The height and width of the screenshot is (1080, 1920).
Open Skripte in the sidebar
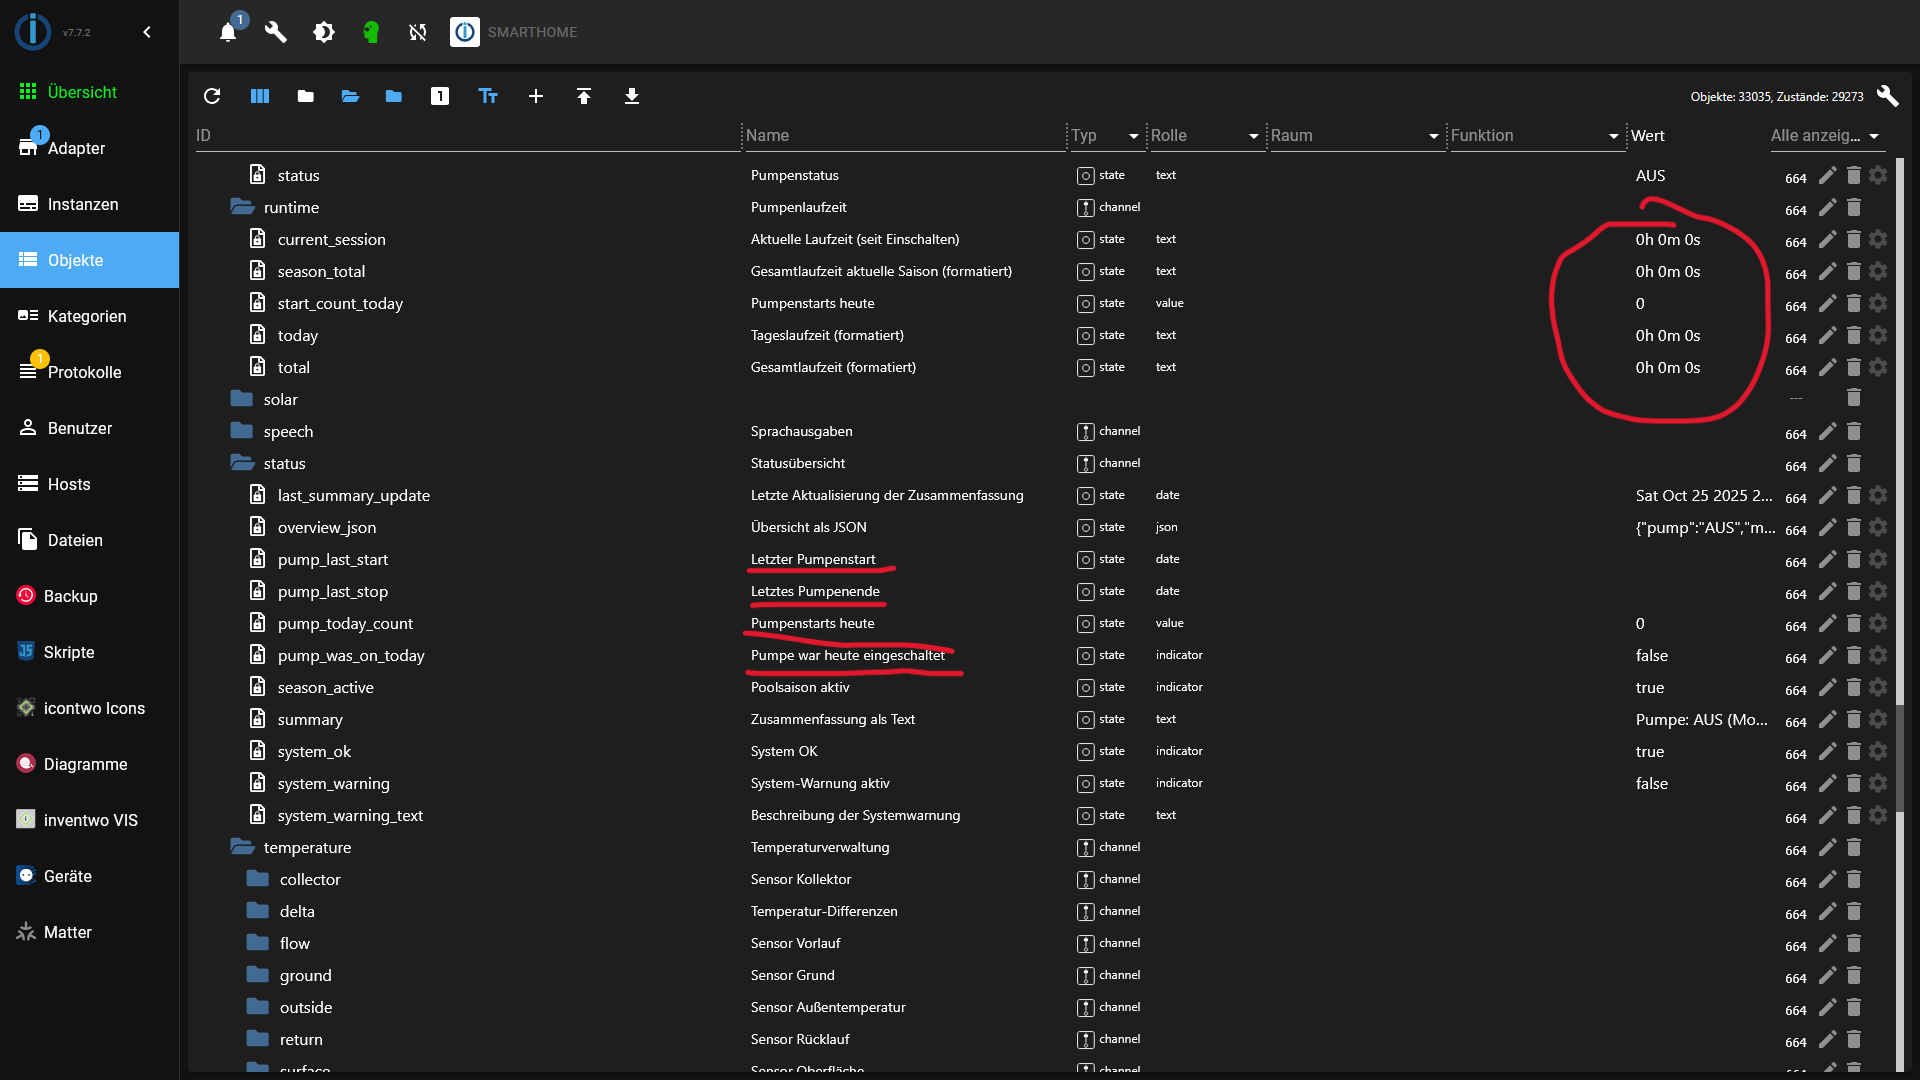point(69,652)
